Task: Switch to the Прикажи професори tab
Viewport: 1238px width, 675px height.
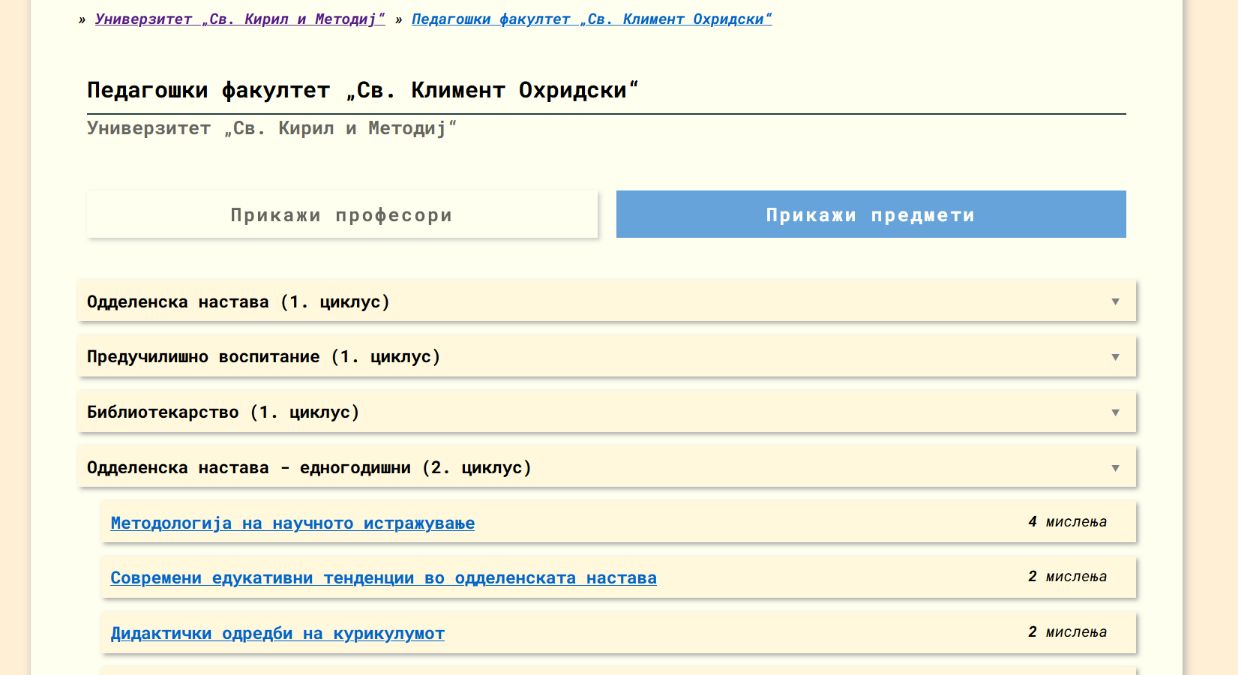Action: (x=342, y=214)
